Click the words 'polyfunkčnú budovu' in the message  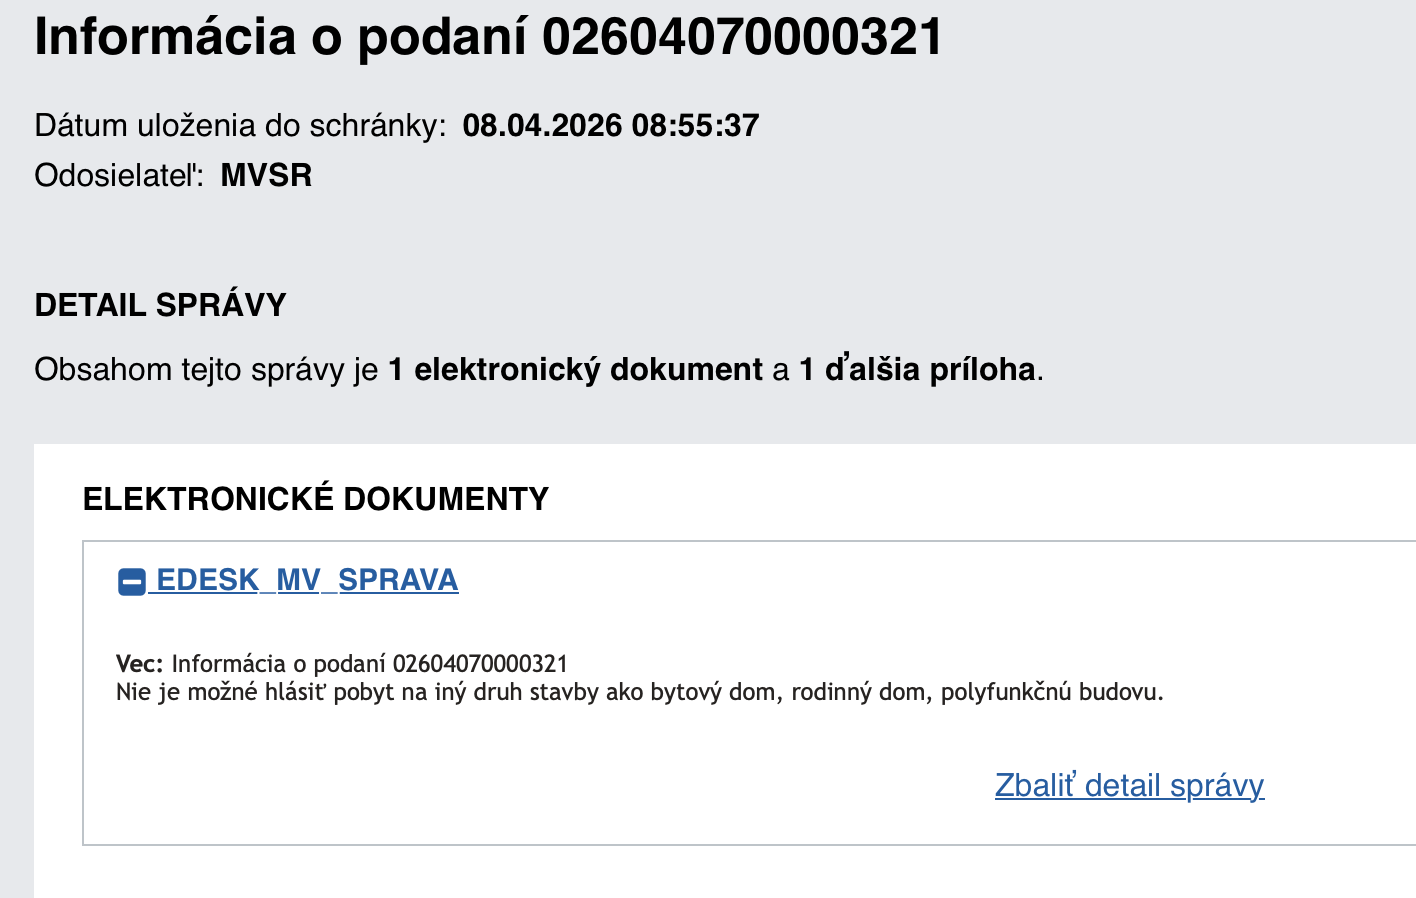[x=1051, y=692]
